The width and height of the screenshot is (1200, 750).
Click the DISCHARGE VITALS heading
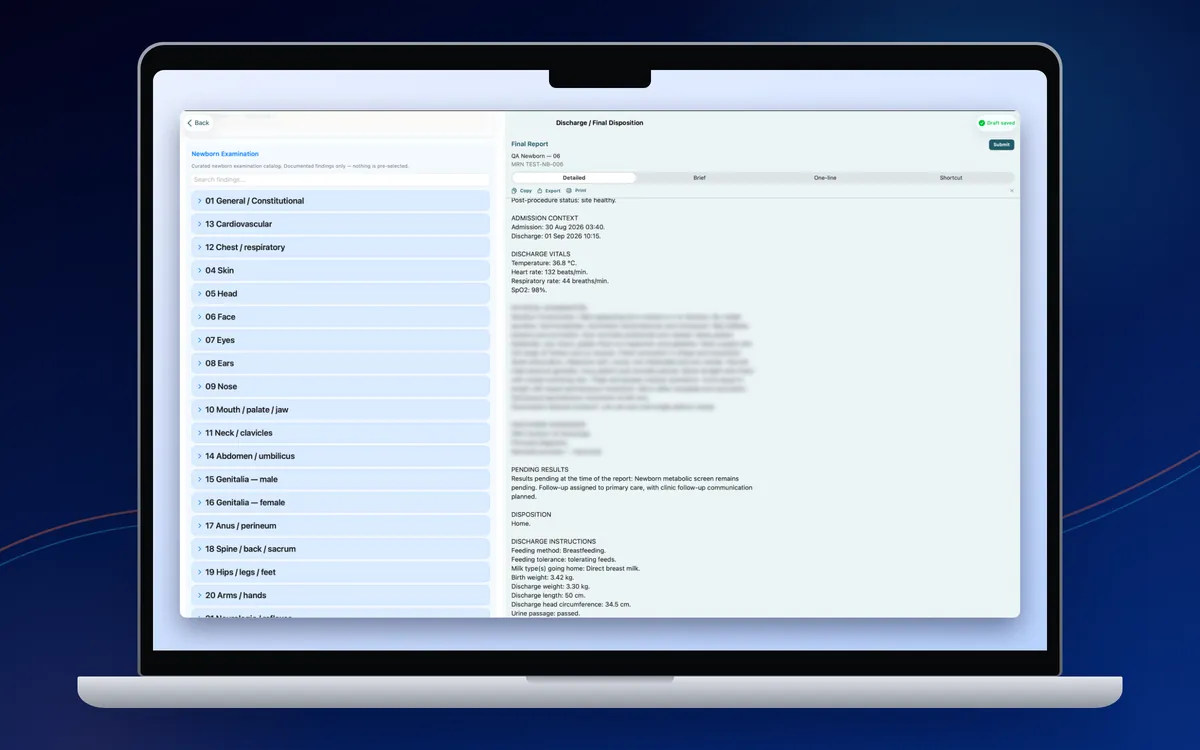[541, 254]
